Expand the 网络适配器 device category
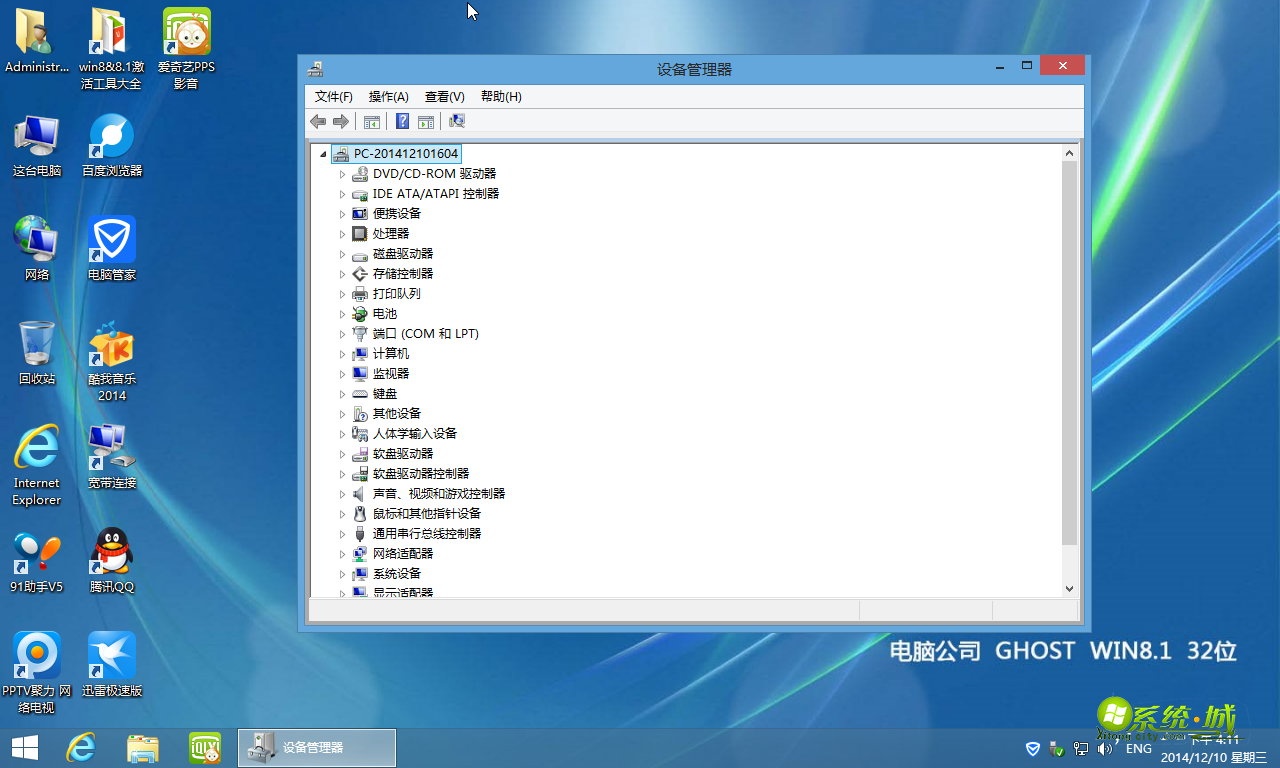This screenshot has height=768, width=1280. coord(343,553)
